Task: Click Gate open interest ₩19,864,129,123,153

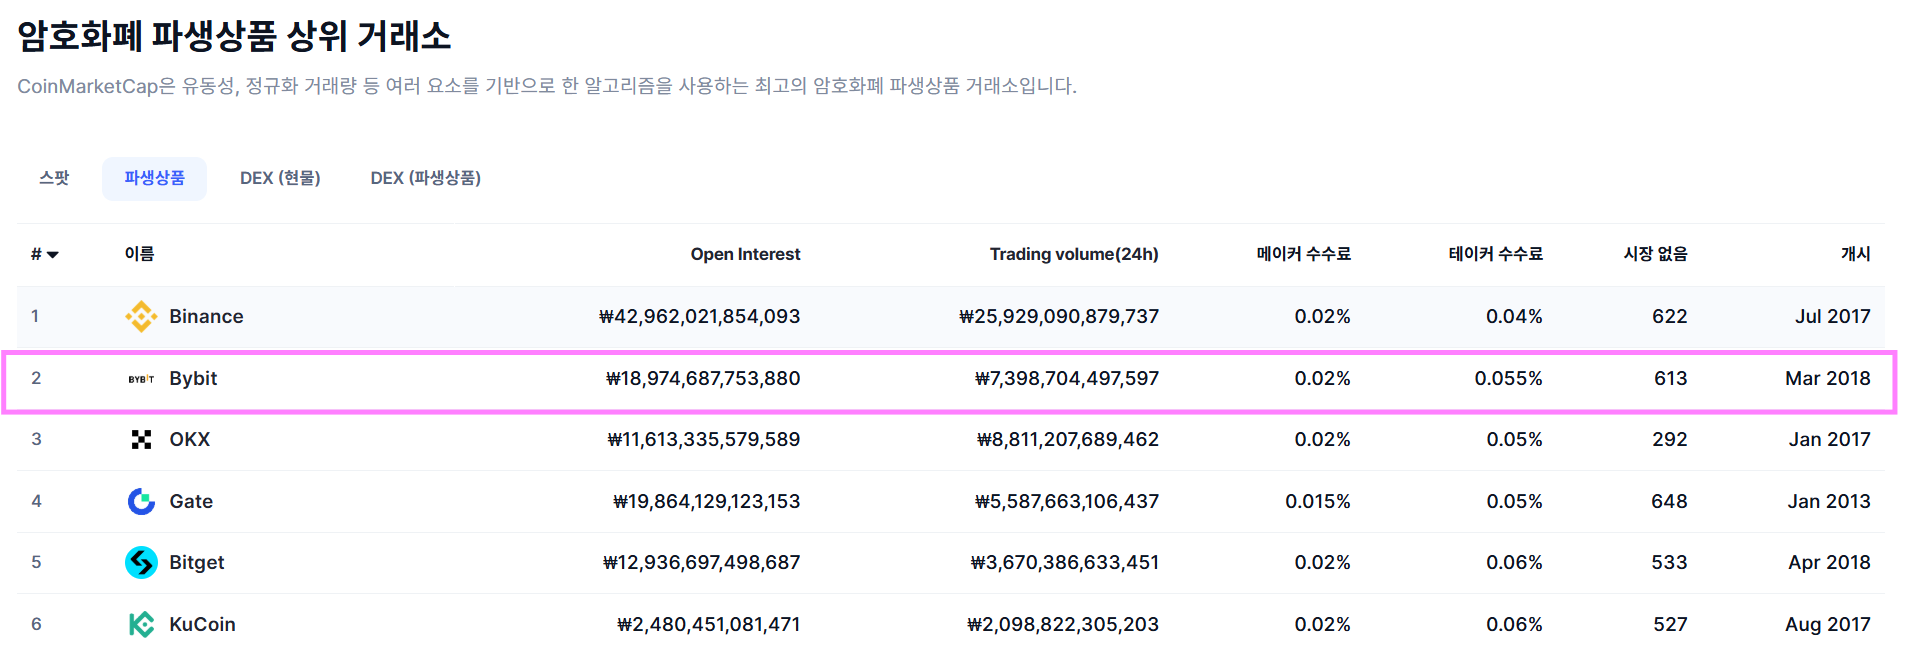Action: coord(706,502)
